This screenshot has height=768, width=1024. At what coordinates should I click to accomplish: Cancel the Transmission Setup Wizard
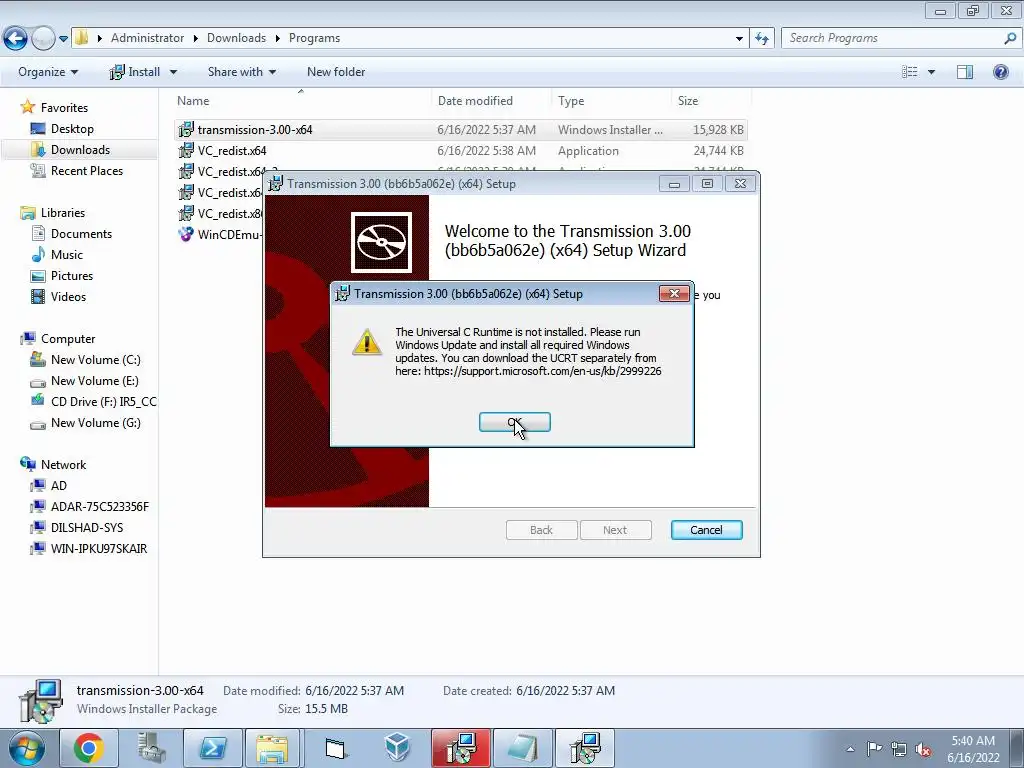coord(707,530)
